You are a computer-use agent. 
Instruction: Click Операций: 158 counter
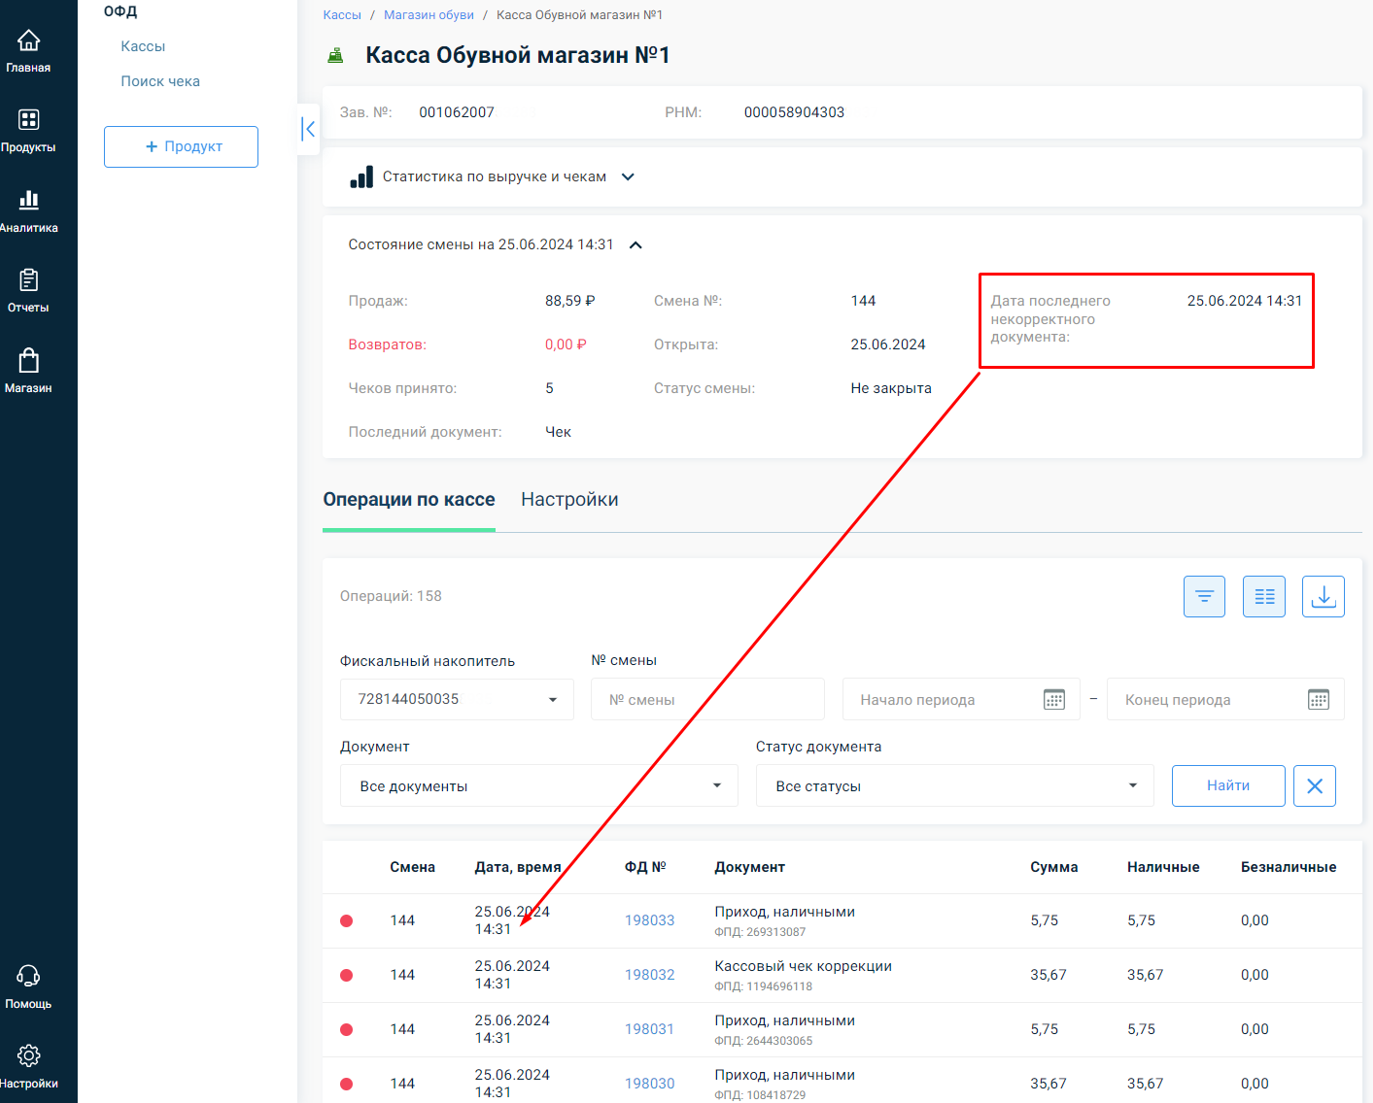390,596
